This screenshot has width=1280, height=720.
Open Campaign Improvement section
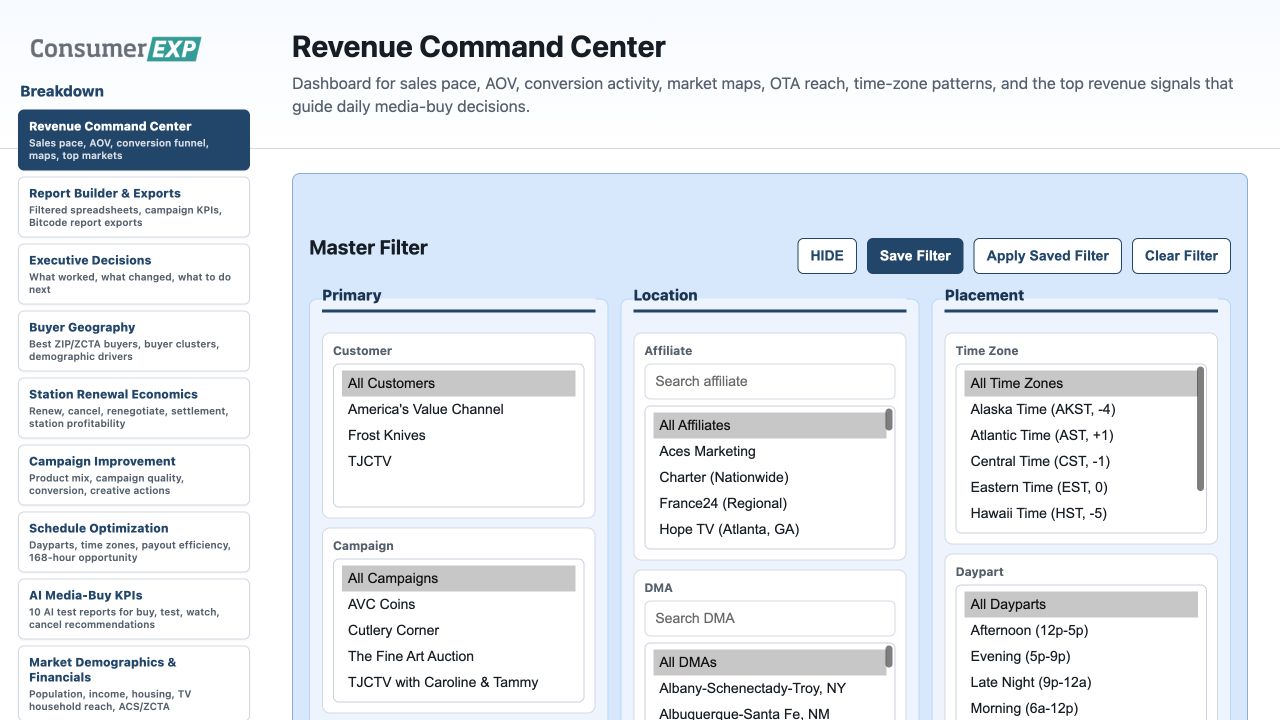134,475
